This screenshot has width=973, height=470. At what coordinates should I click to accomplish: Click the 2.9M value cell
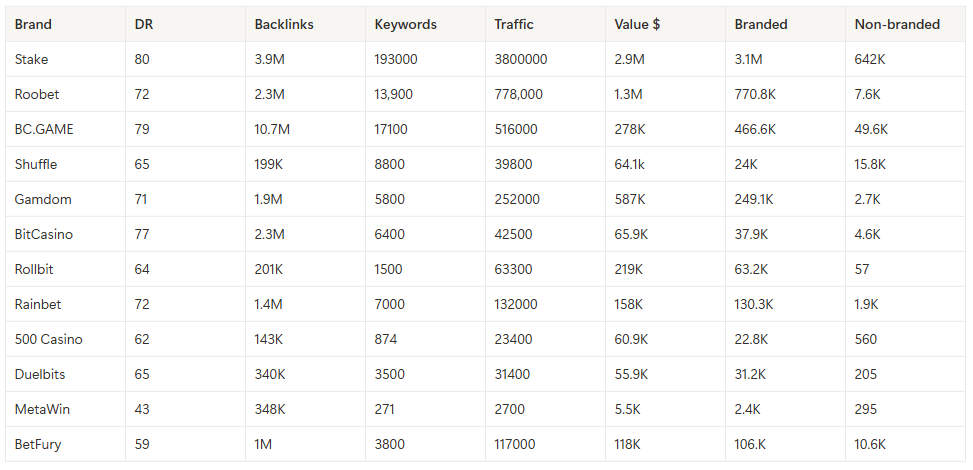(x=665, y=59)
